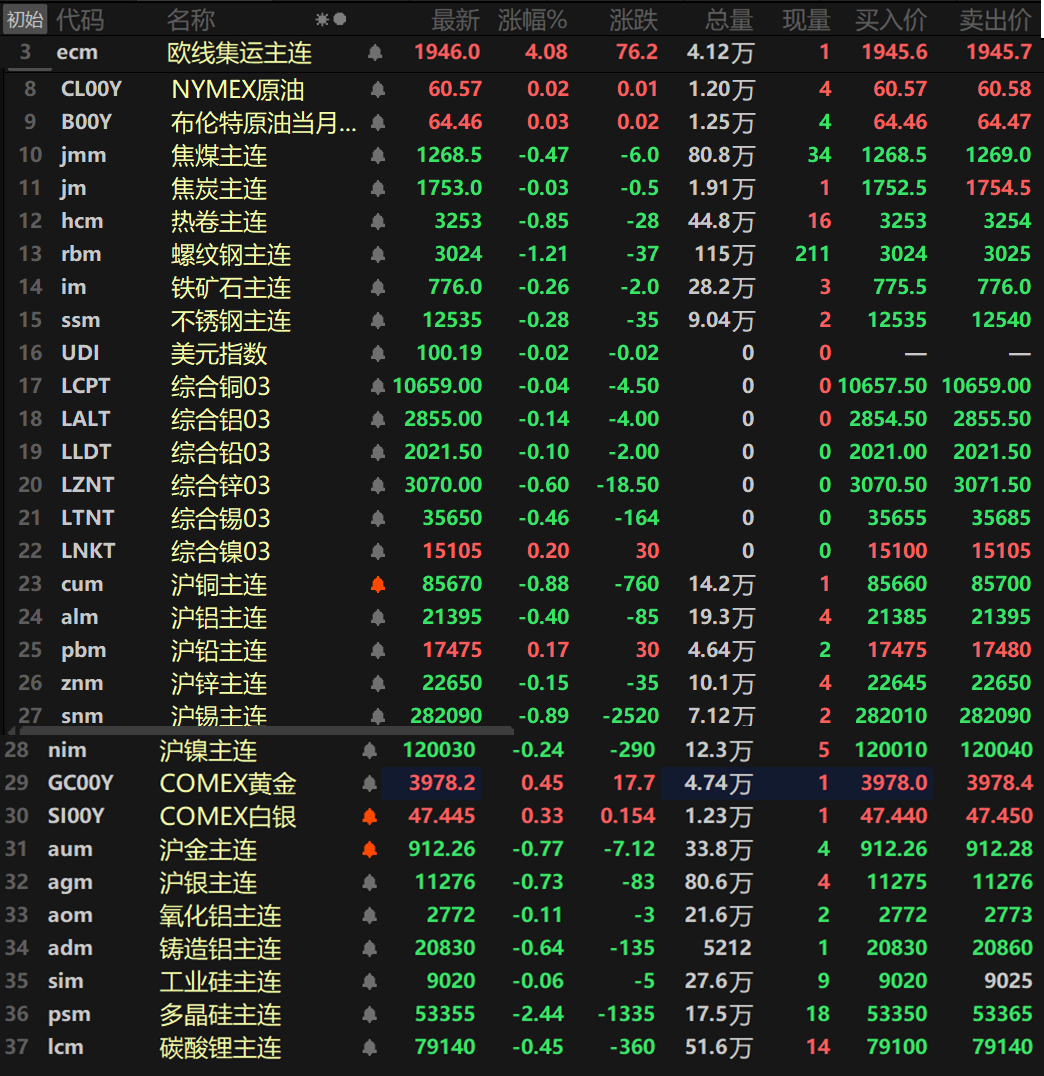Click the bell icon for 欧线集运主连
This screenshot has height=1076, width=1044.
375,52
